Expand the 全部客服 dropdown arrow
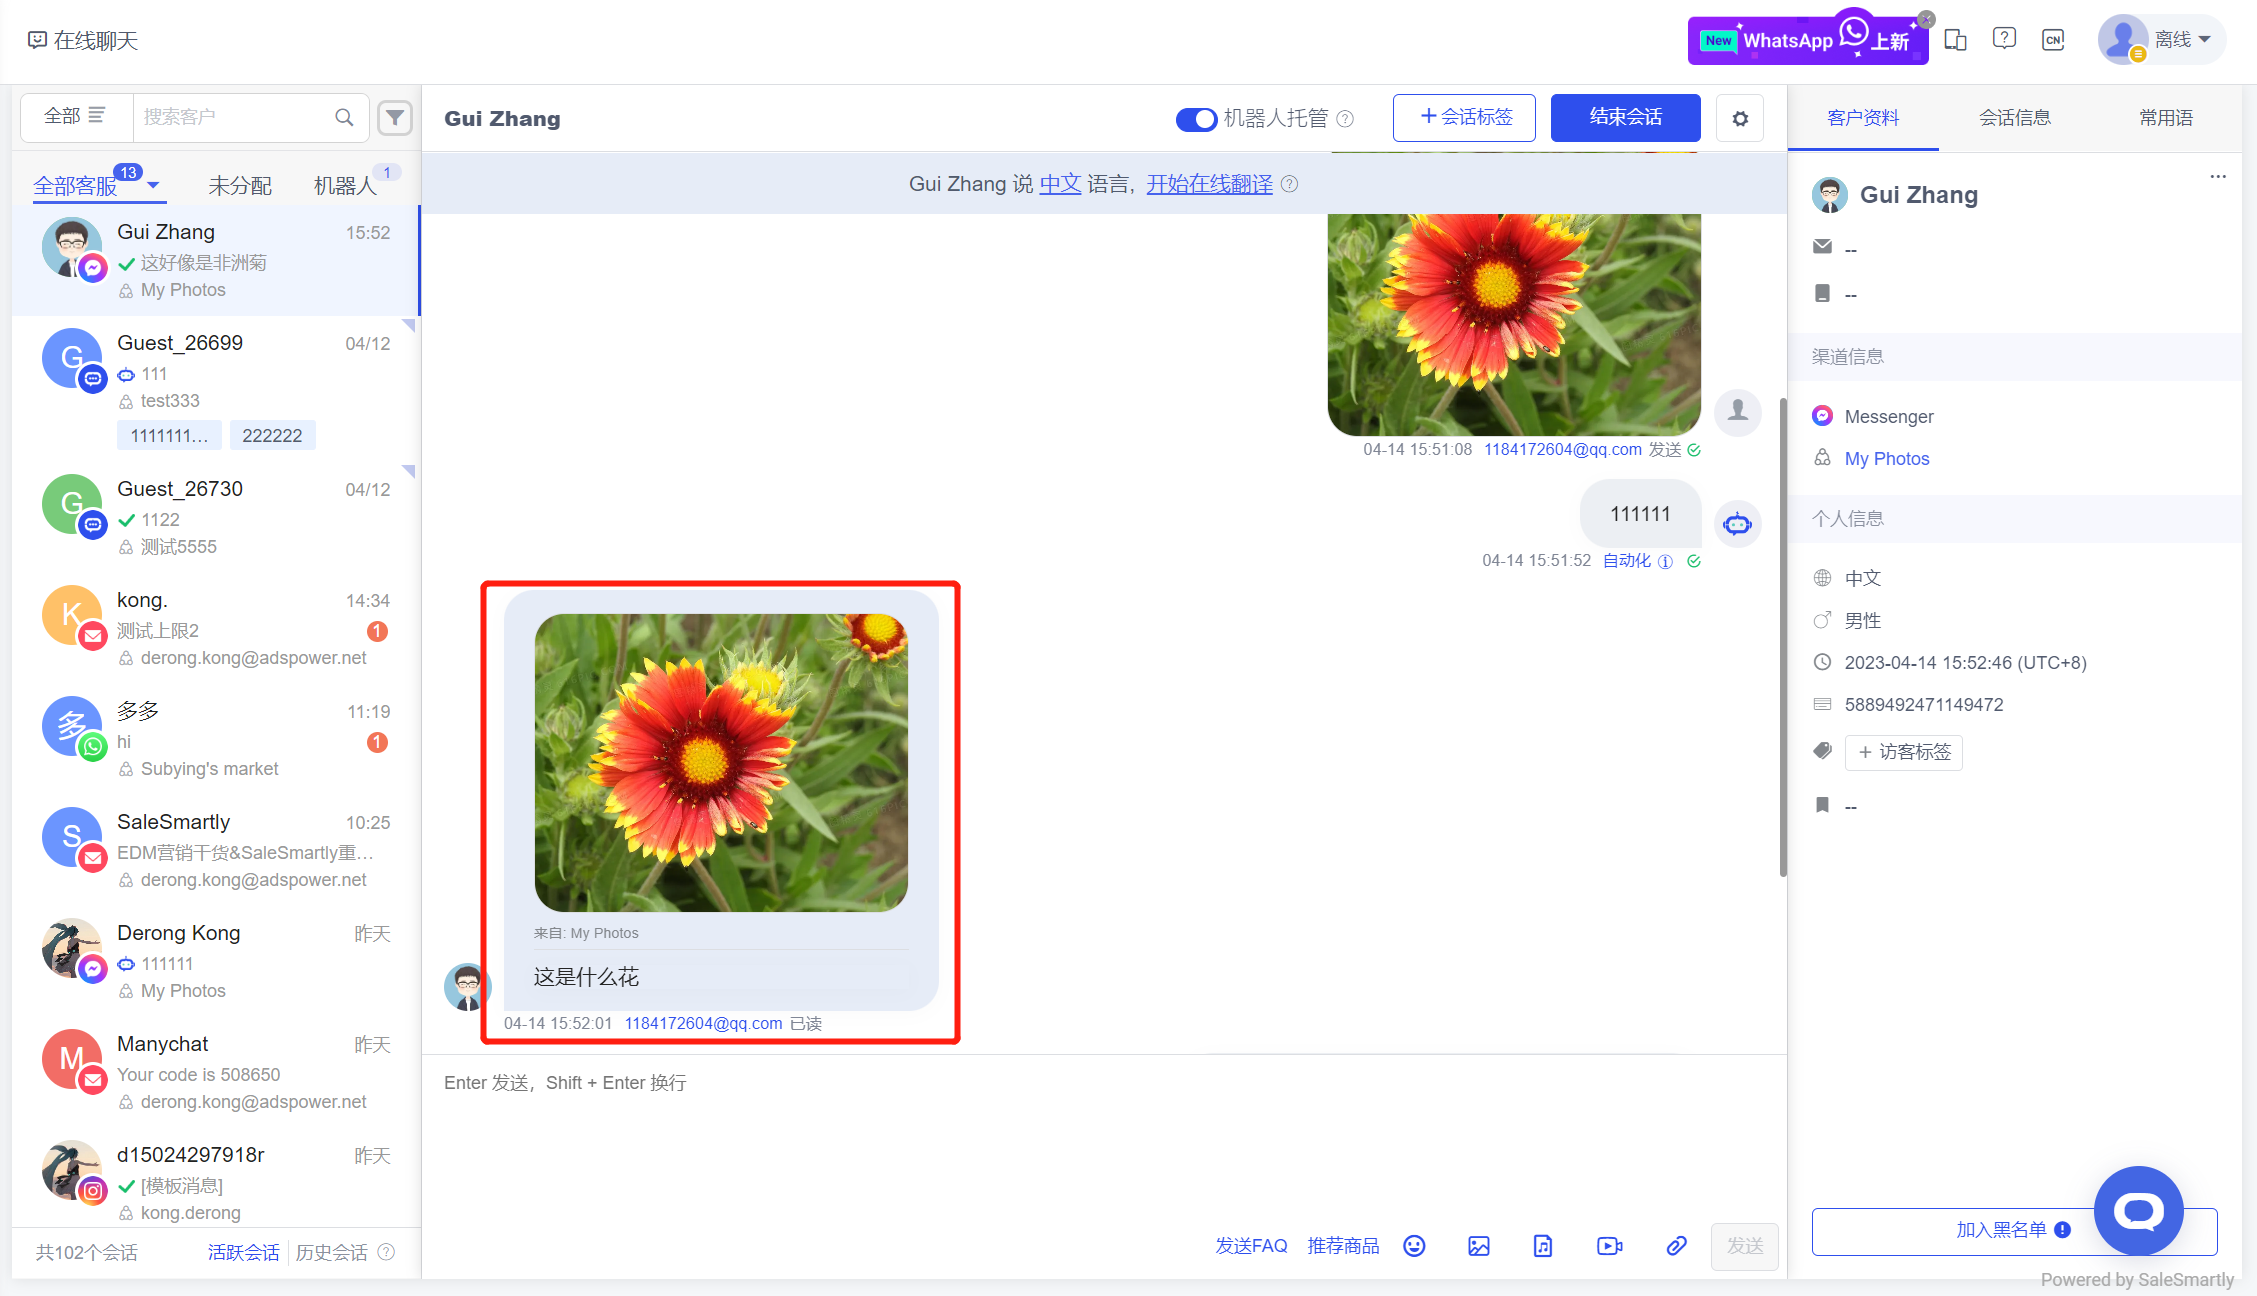This screenshot has height=1296, width=2257. (x=153, y=186)
